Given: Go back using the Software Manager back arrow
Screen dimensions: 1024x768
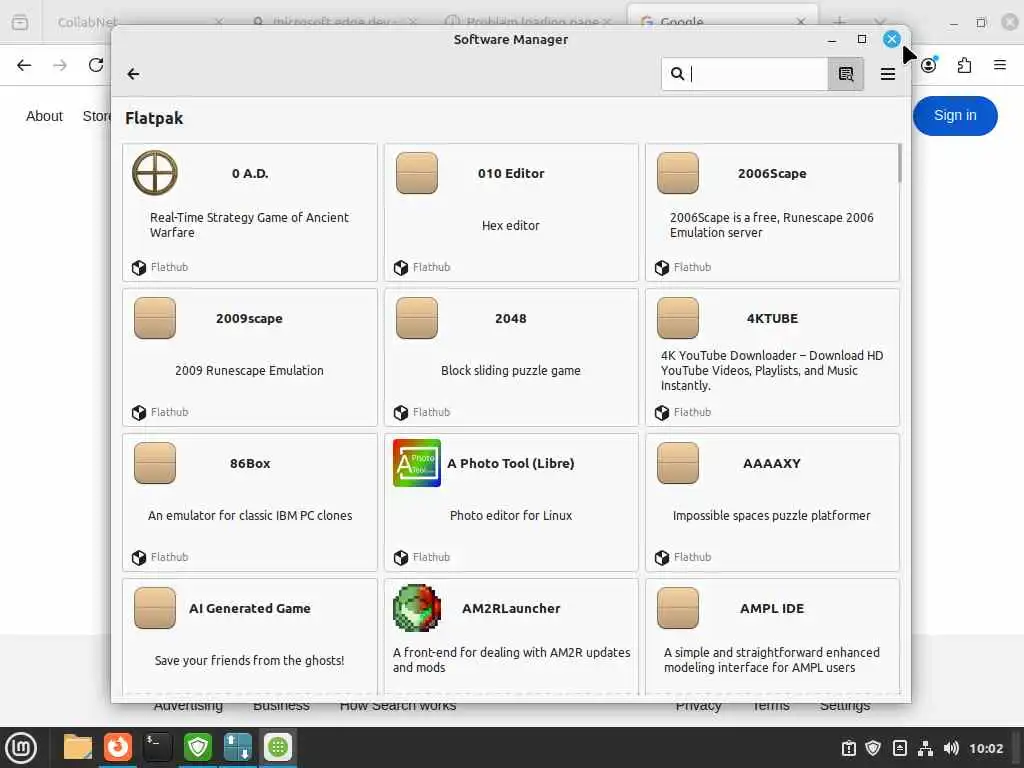Looking at the screenshot, I should click(x=133, y=74).
